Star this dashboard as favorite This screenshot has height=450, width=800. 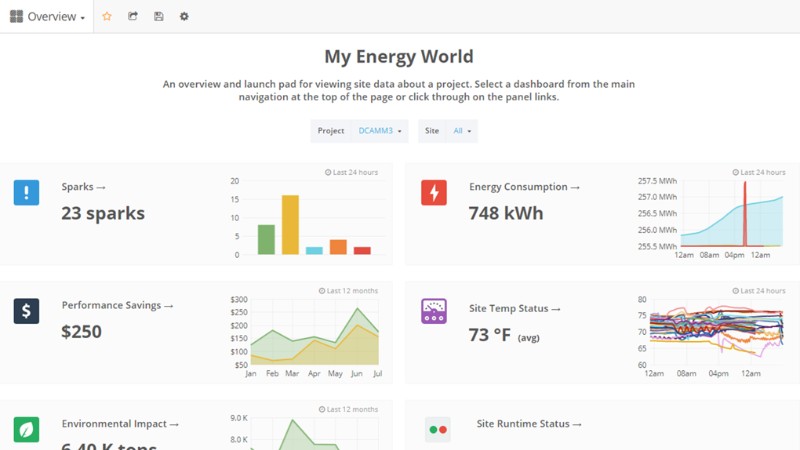[107, 16]
